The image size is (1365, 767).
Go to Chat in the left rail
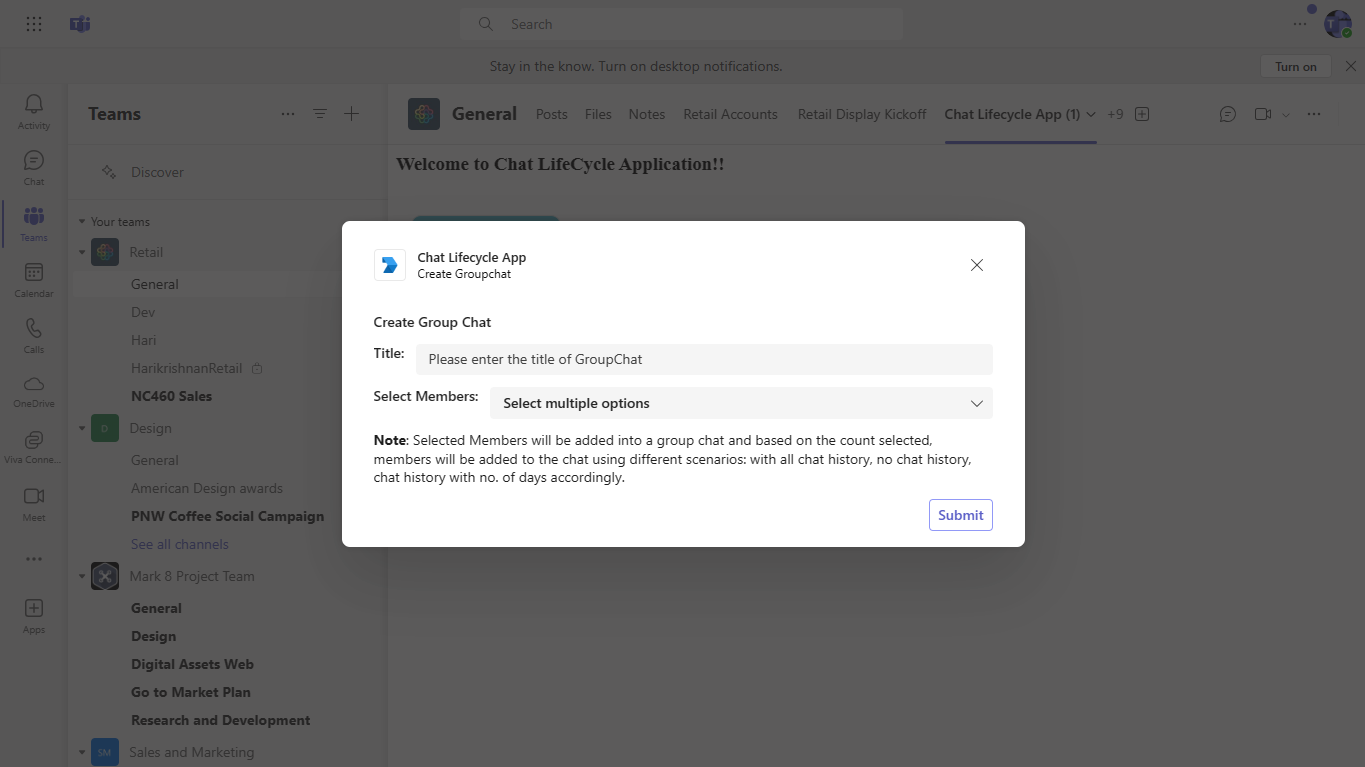[34, 167]
